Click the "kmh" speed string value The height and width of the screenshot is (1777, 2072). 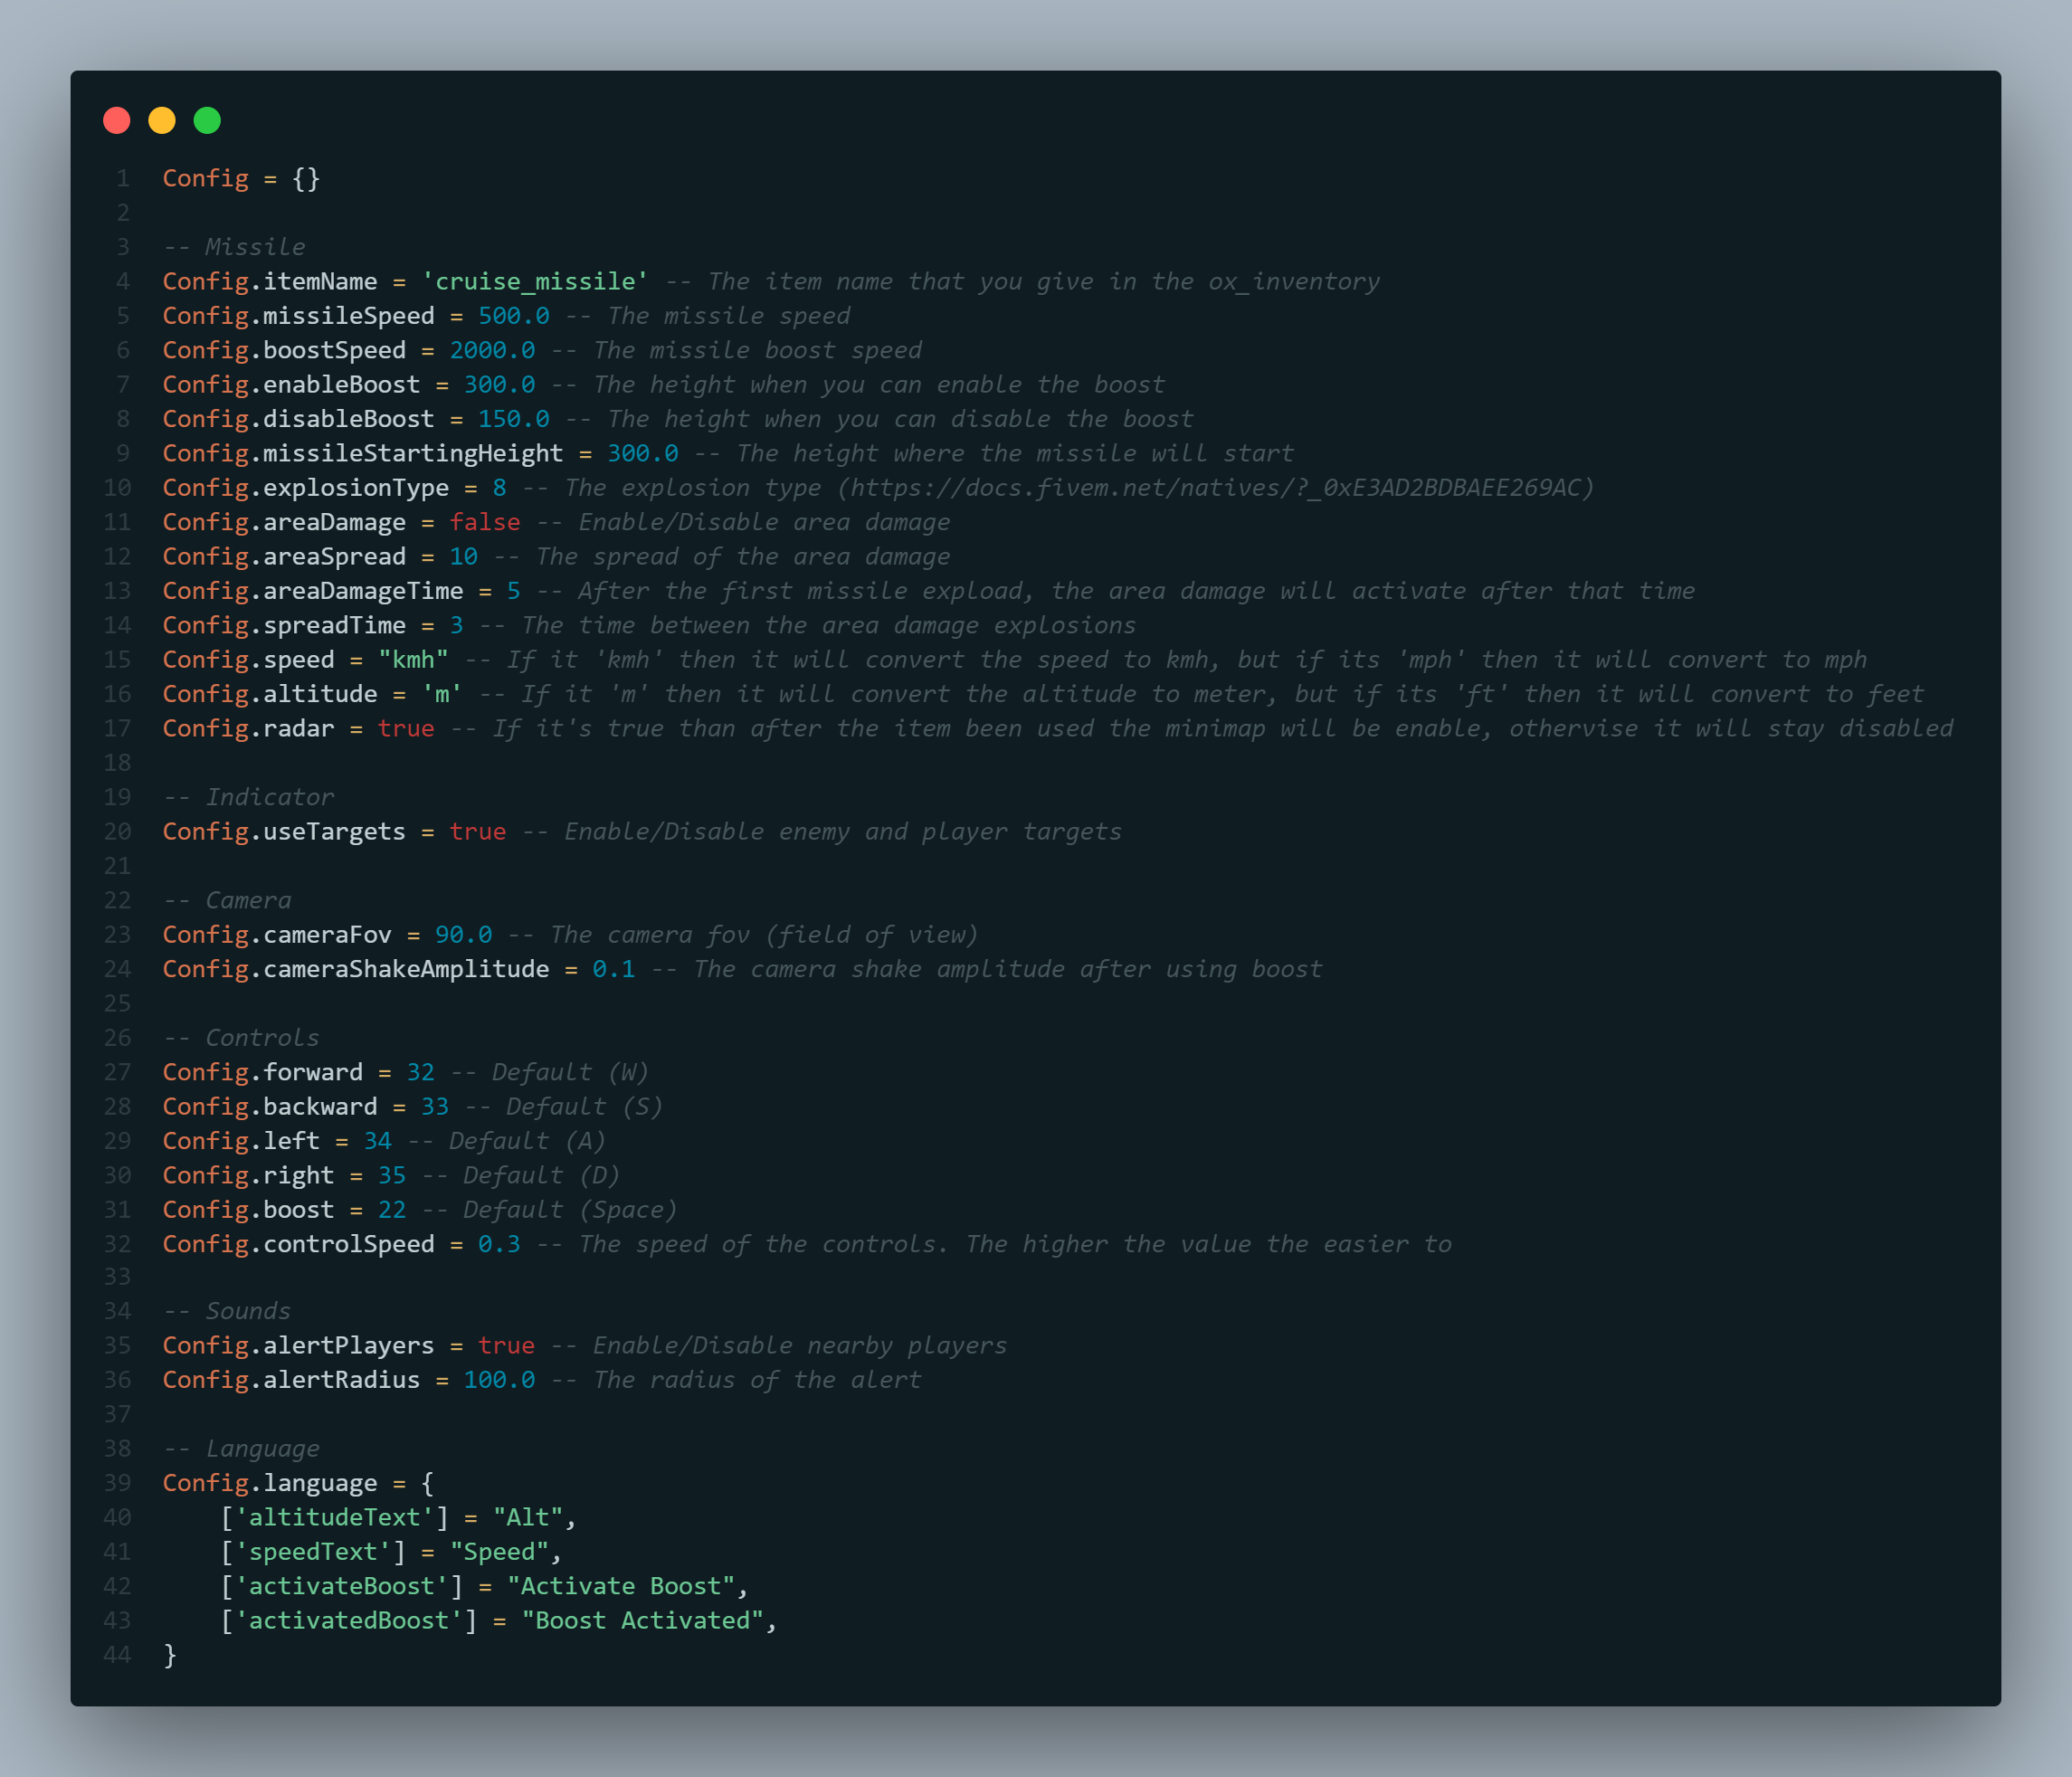coord(413,660)
